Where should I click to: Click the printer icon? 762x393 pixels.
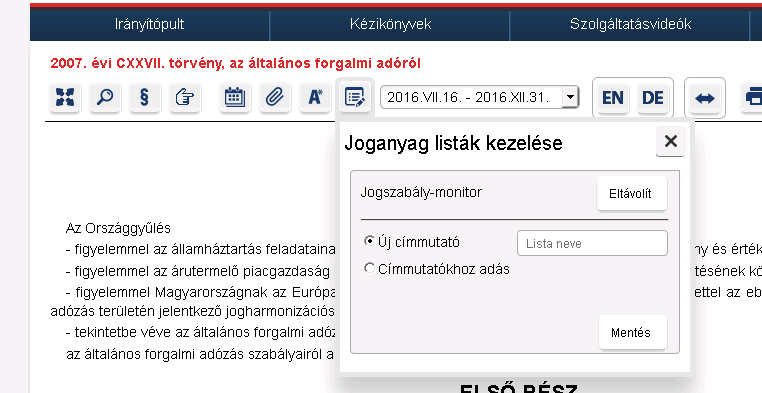752,97
